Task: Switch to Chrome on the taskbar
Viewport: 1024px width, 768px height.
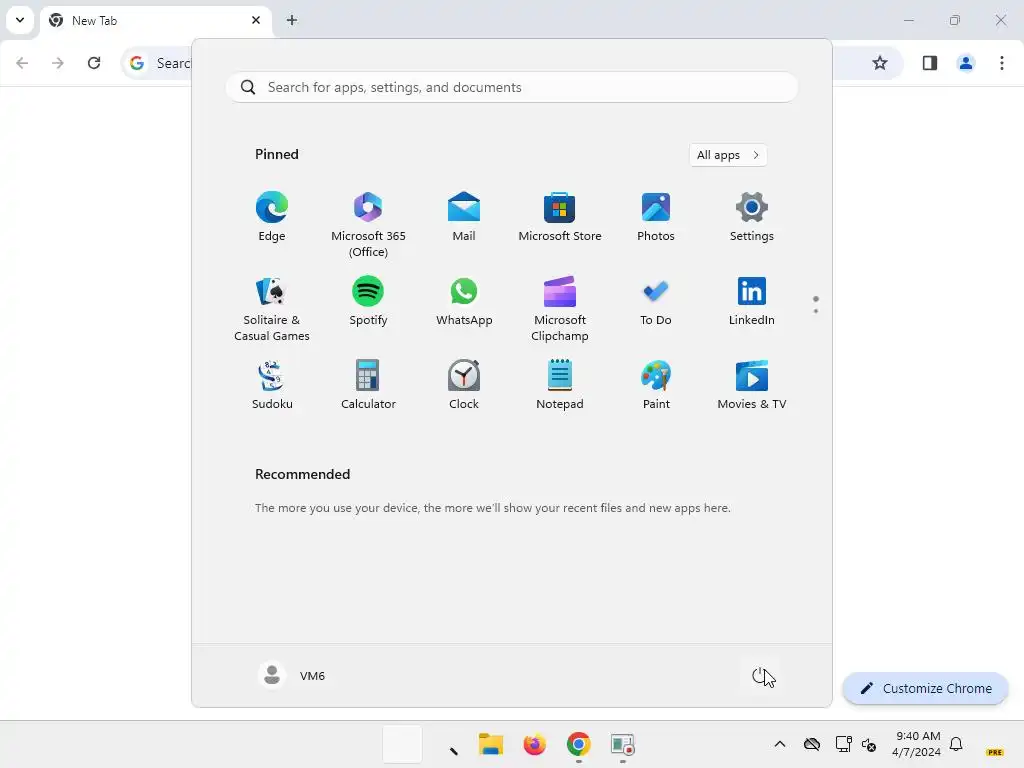Action: click(x=579, y=744)
